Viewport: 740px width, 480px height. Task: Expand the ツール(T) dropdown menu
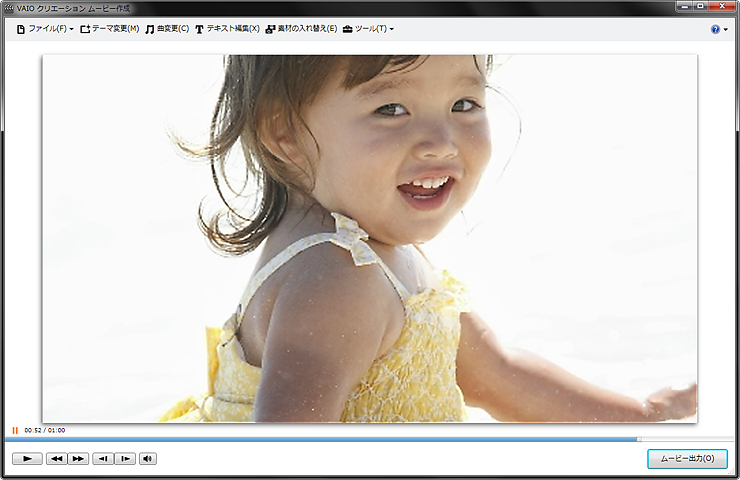(x=368, y=29)
